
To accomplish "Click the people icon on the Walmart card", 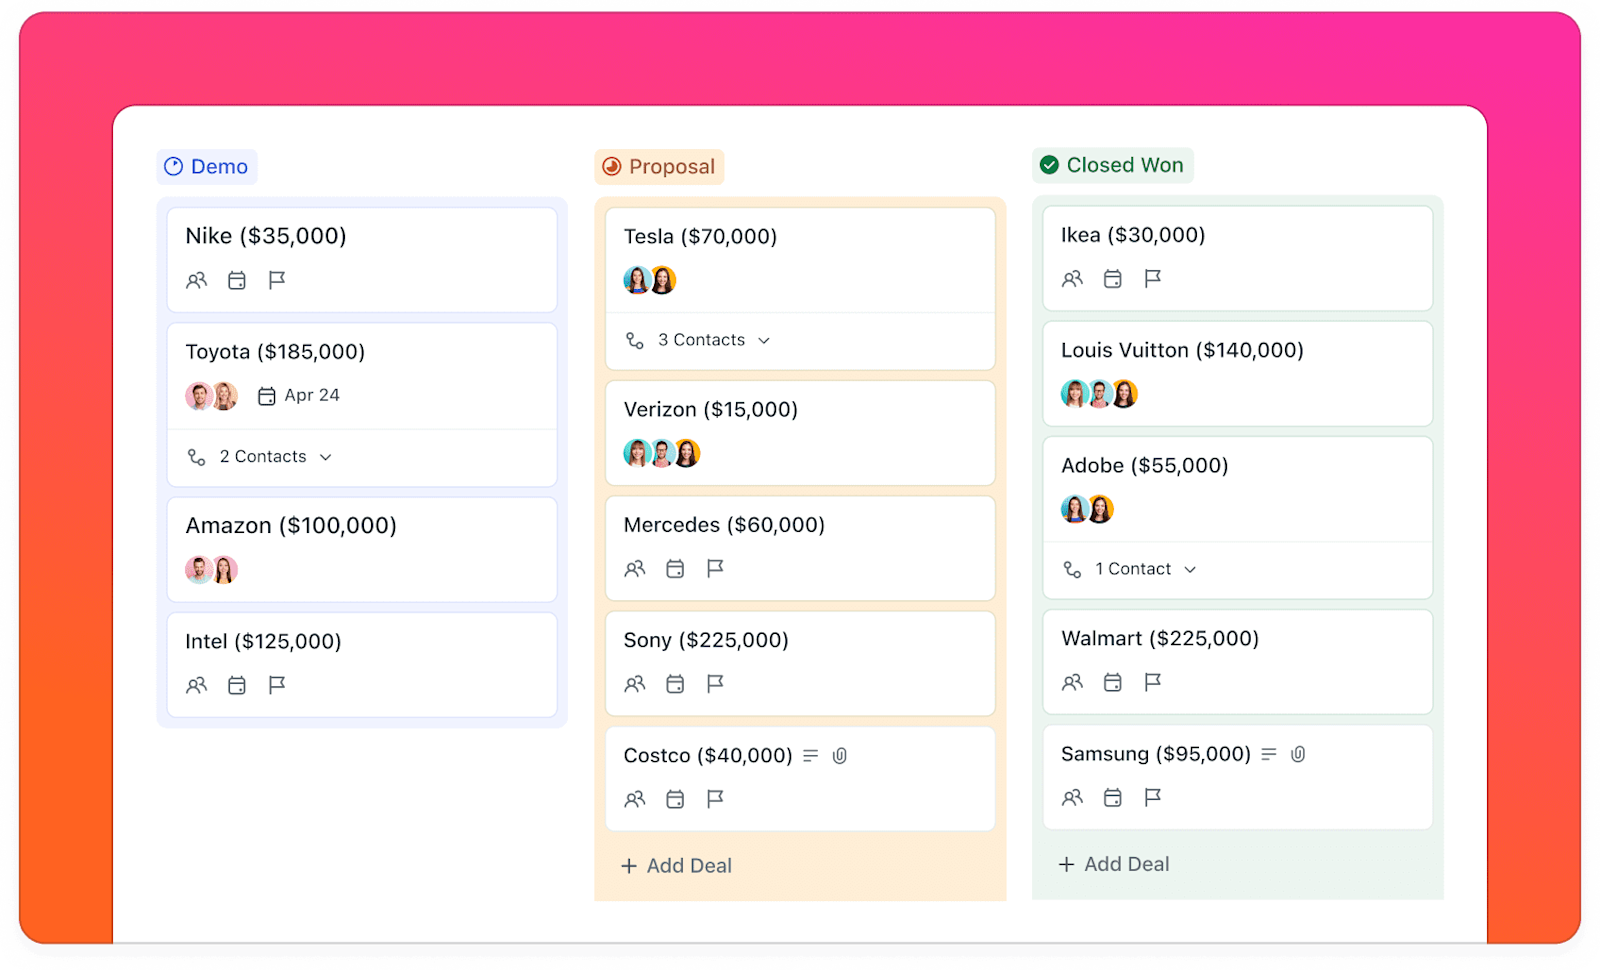I will pos(1072,683).
